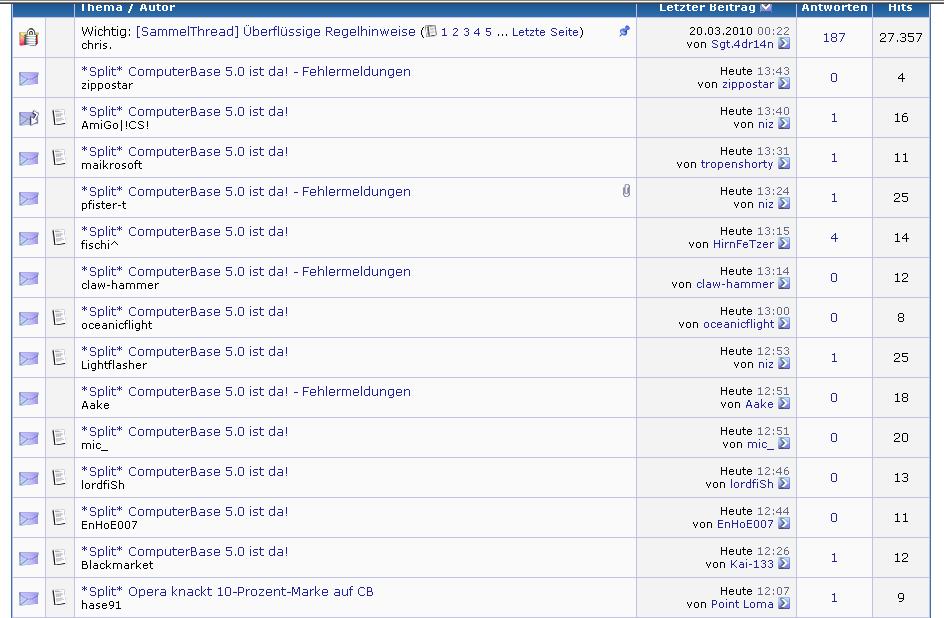The image size is (944, 618).
Task: View profile of Sgt.4dr14n
Action: tap(742, 44)
